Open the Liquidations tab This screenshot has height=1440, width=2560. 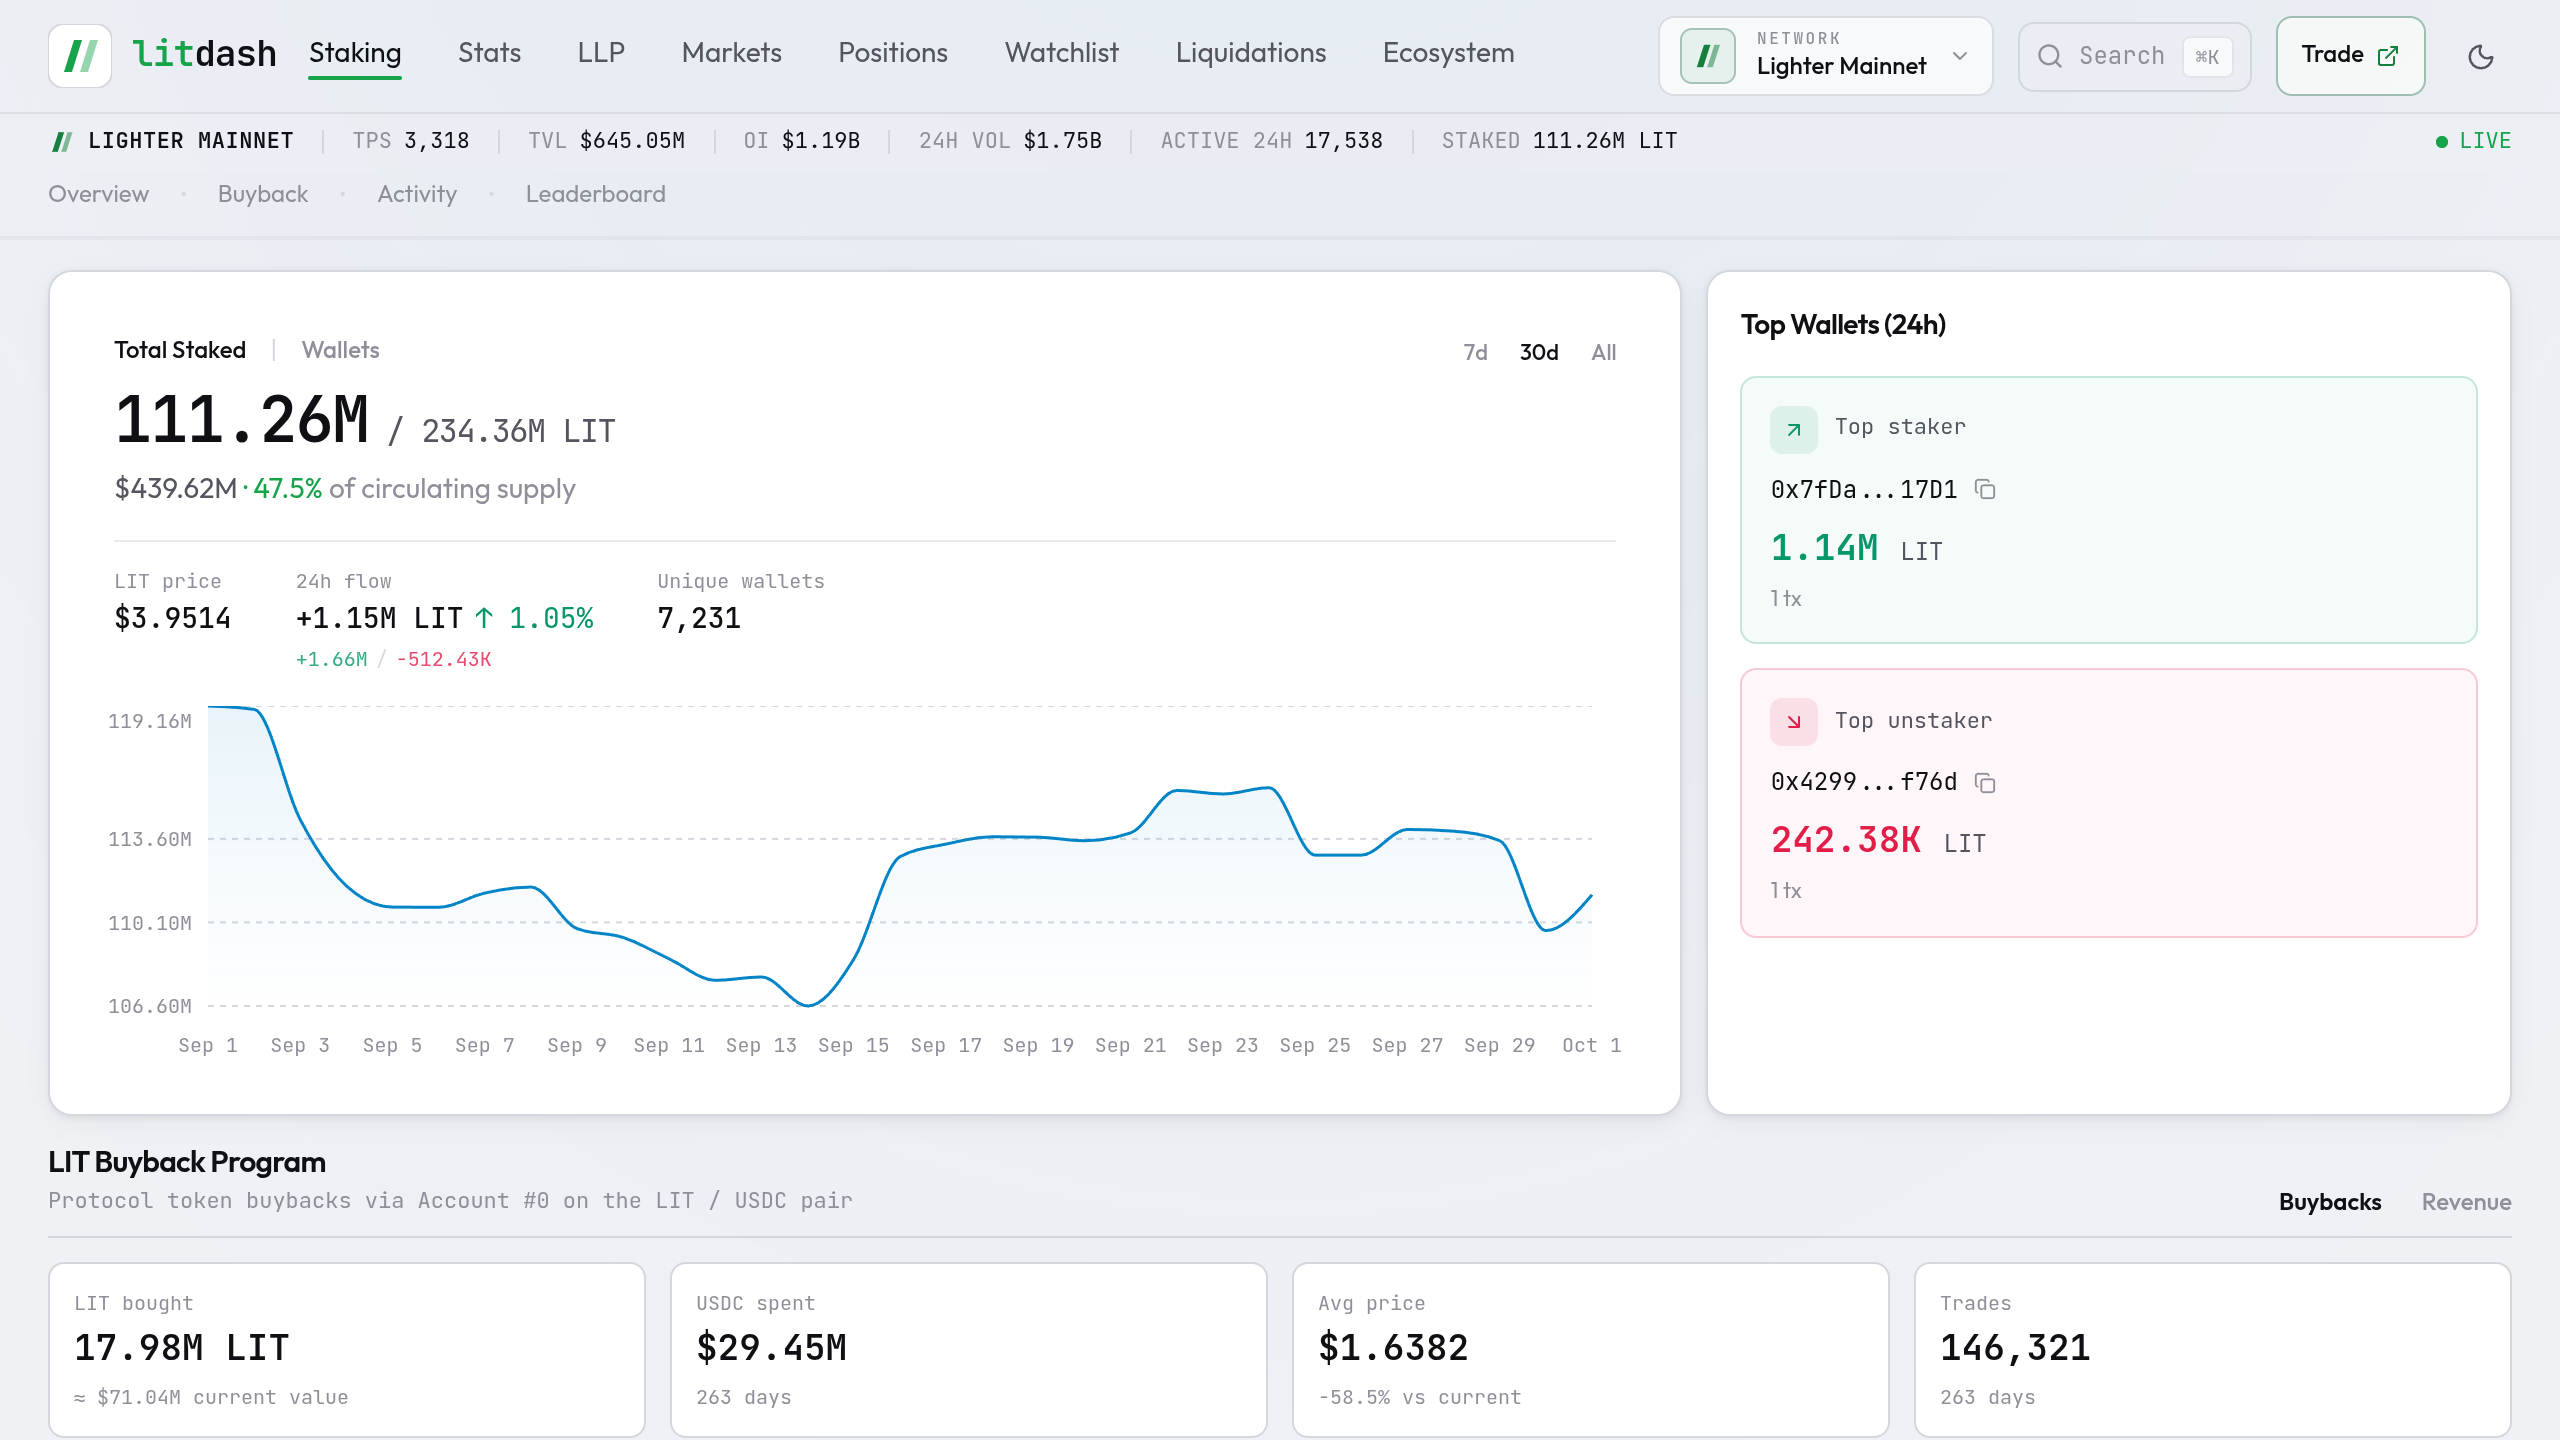[1251, 53]
